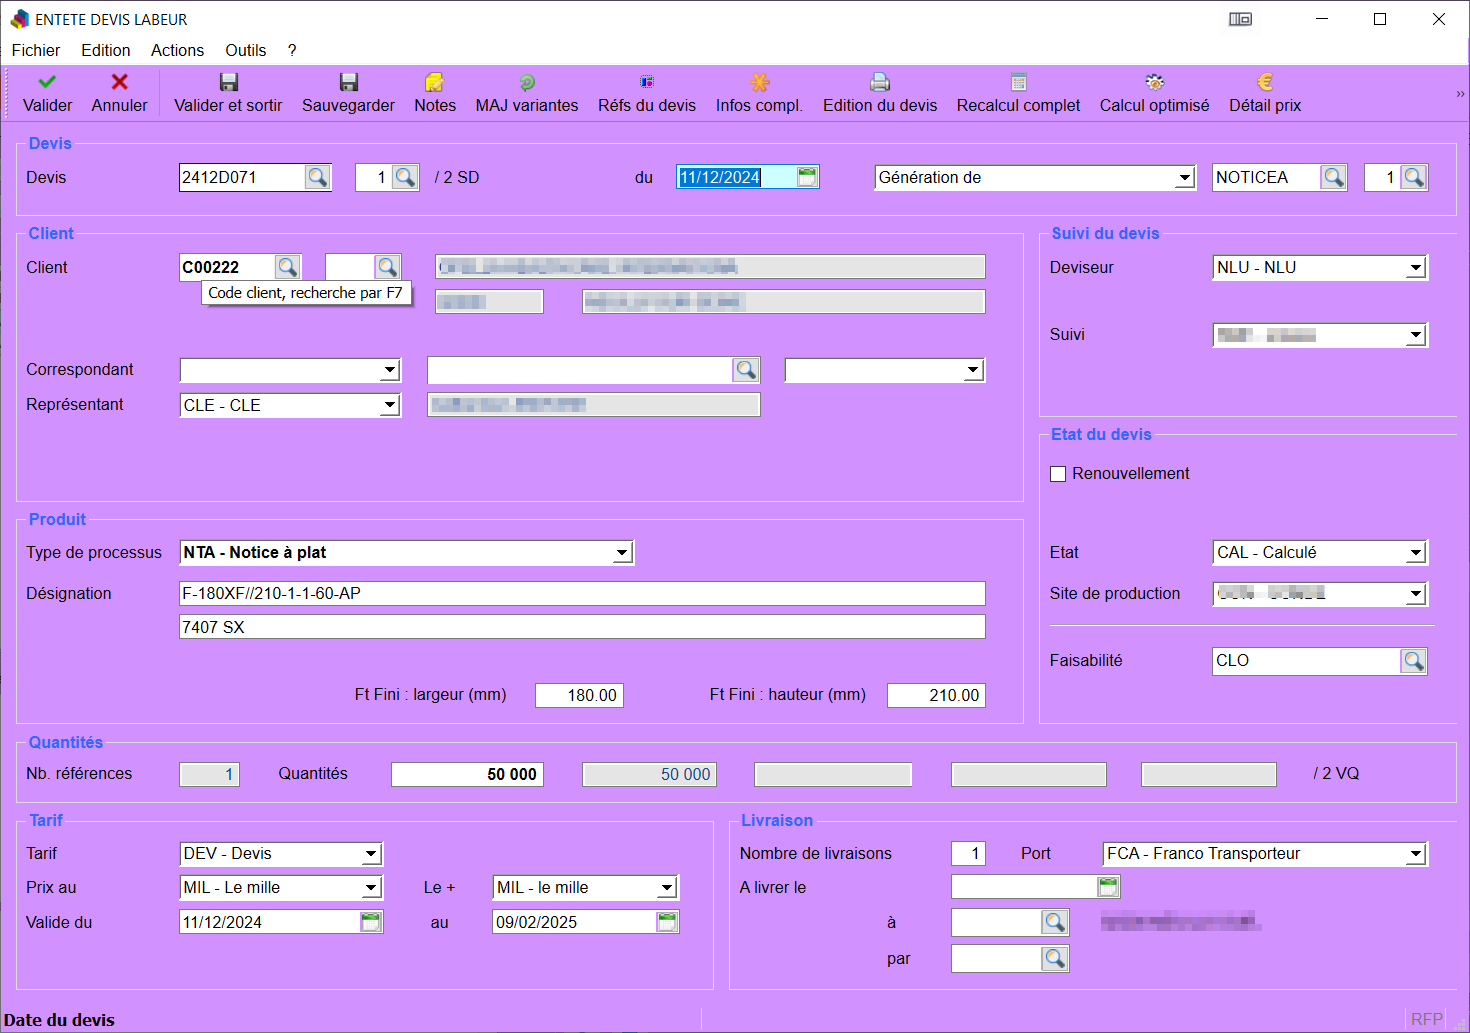Click the Sauvegarder button

click(x=348, y=94)
